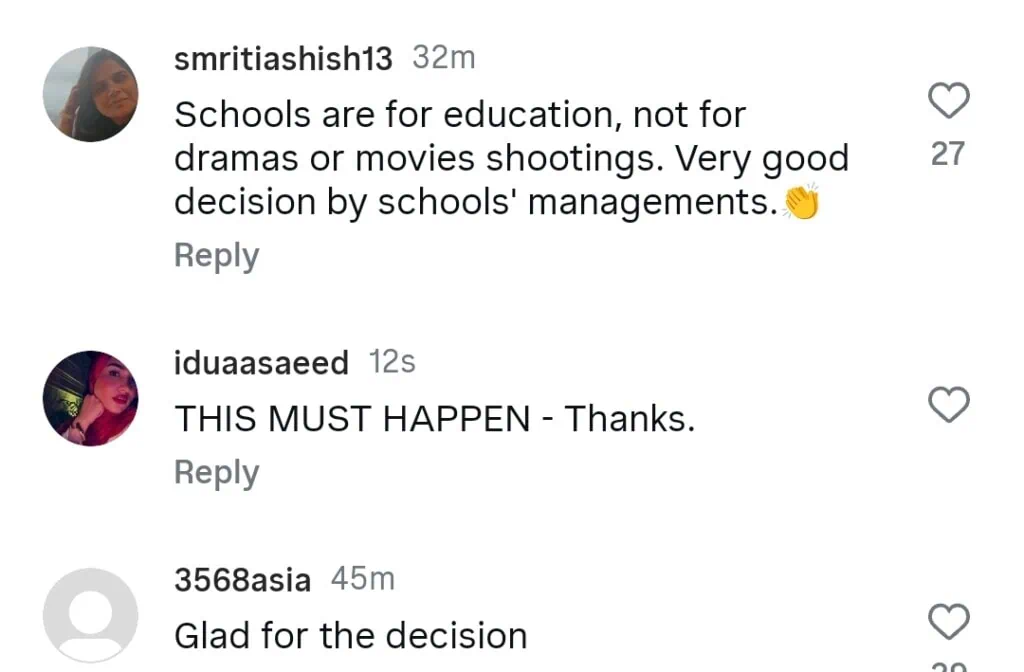The width and height of the screenshot is (1024, 672).
Task: Select the 'THIS MUST HAPPEN - Thanks.' text
Action: [434, 420]
